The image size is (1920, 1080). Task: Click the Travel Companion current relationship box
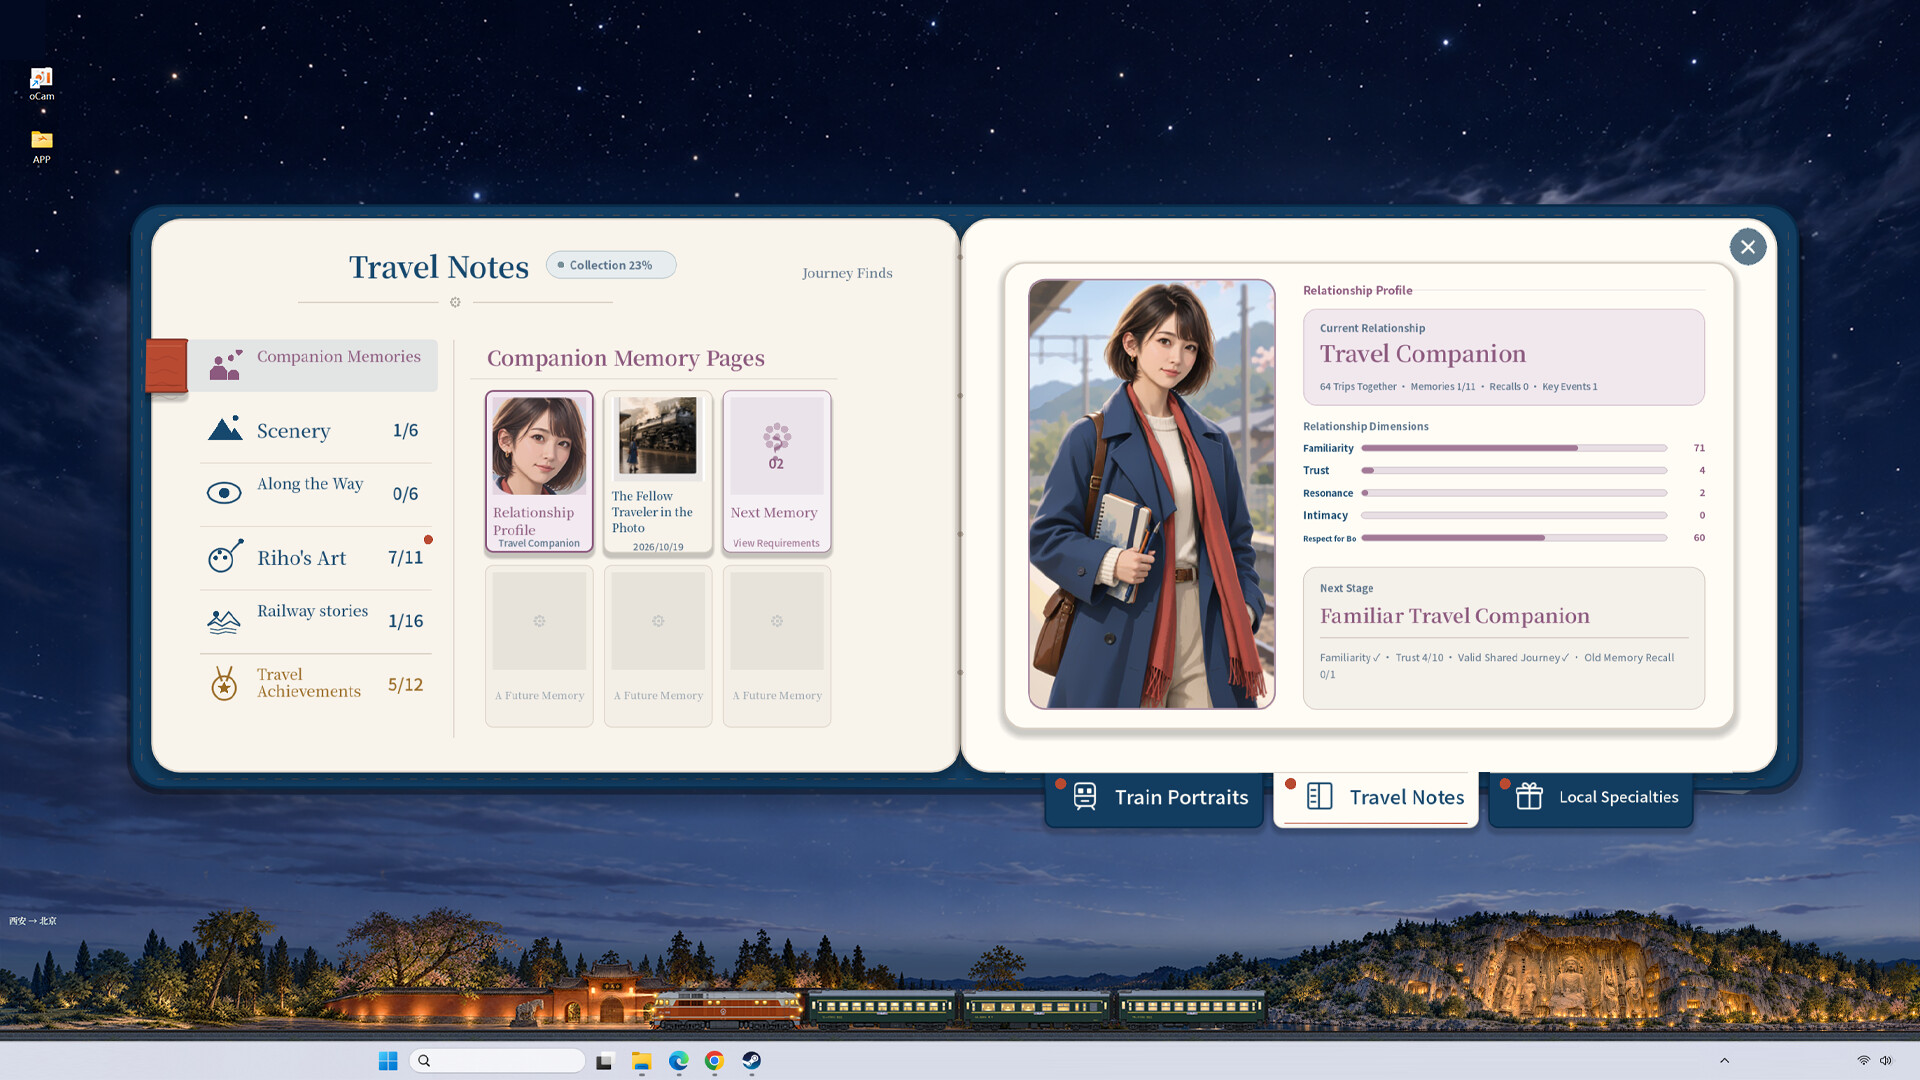(x=1503, y=357)
